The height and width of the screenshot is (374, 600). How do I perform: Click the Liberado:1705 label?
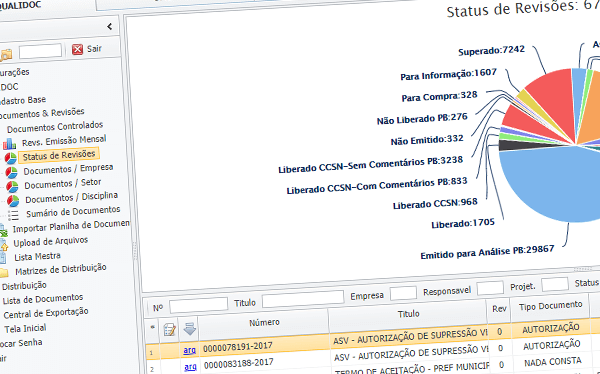point(463,224)
